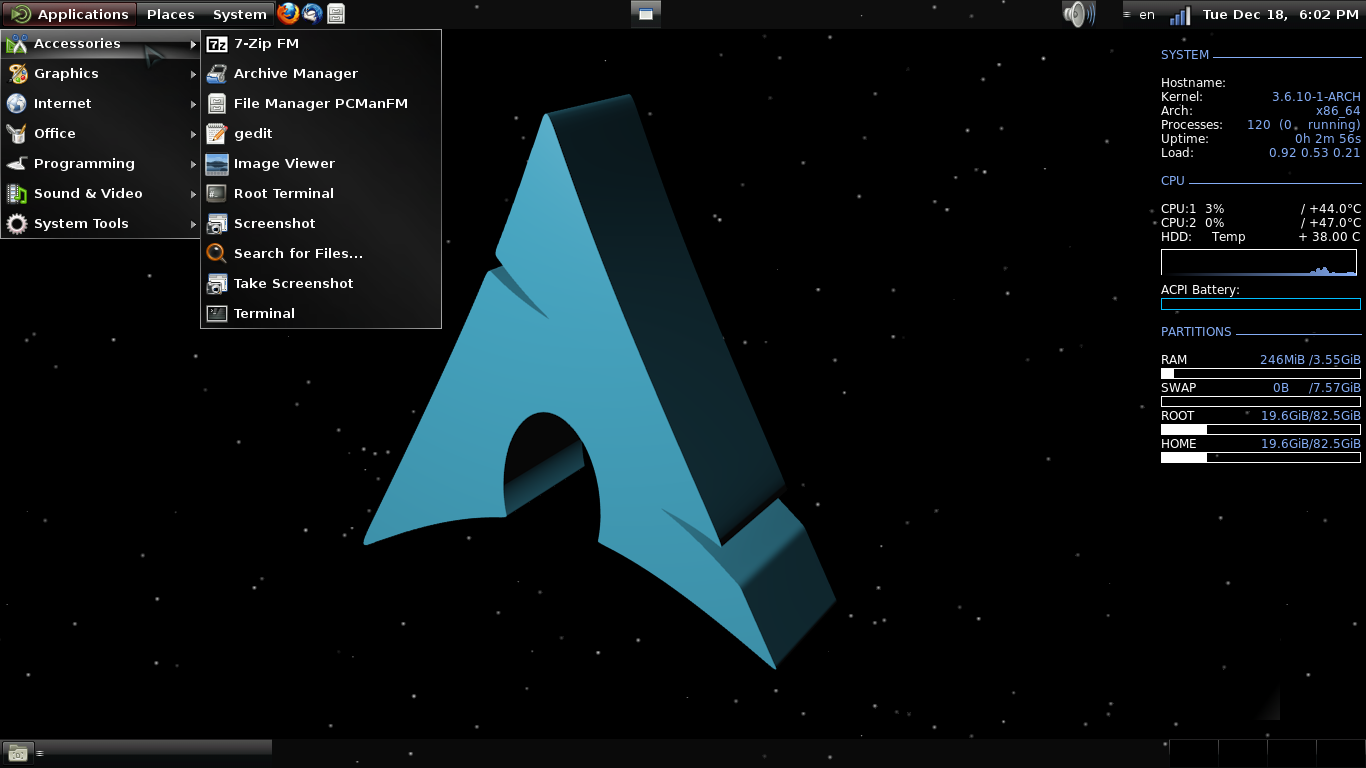Image resolution: width=1366 pixels, height=768 pixels.
Task: Click the load value '0.92 0.53 0.21'
Action: [x=1315, y=153]
